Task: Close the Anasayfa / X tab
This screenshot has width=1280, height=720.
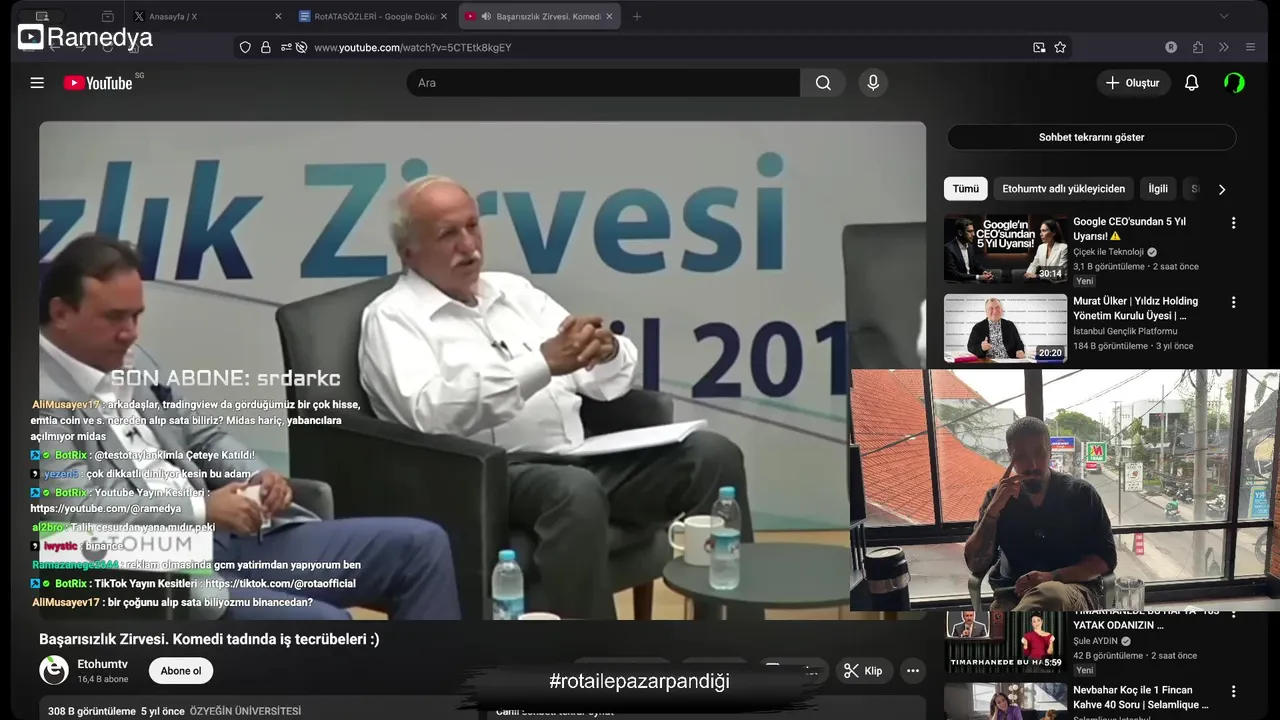Action: point(278,16)
